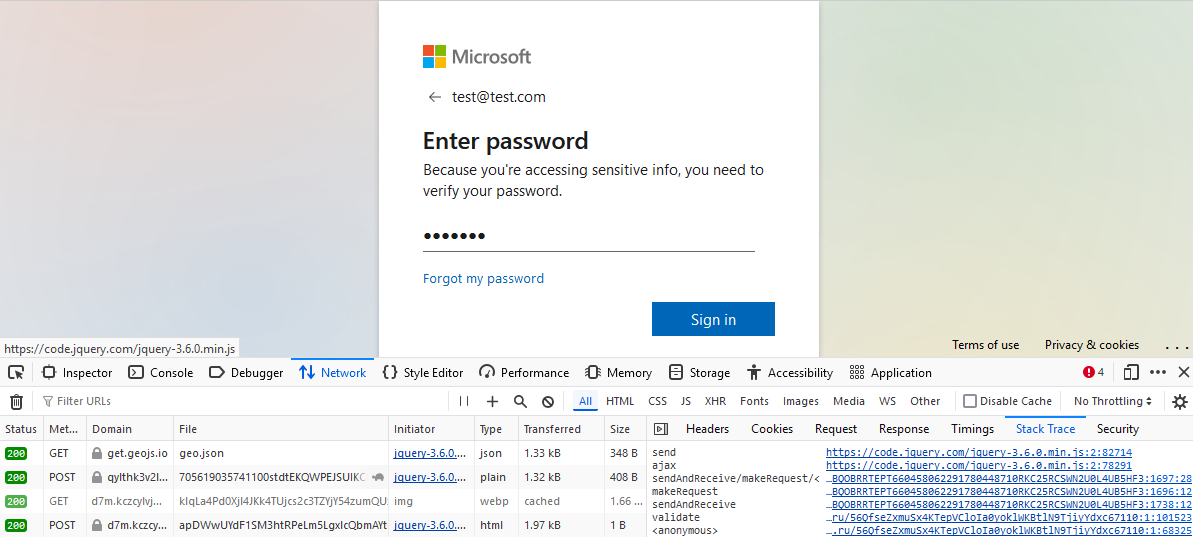Open the Inspector tab
Image resolution: width=1193 pixels, height=537 pixels.
click(77, 373)
